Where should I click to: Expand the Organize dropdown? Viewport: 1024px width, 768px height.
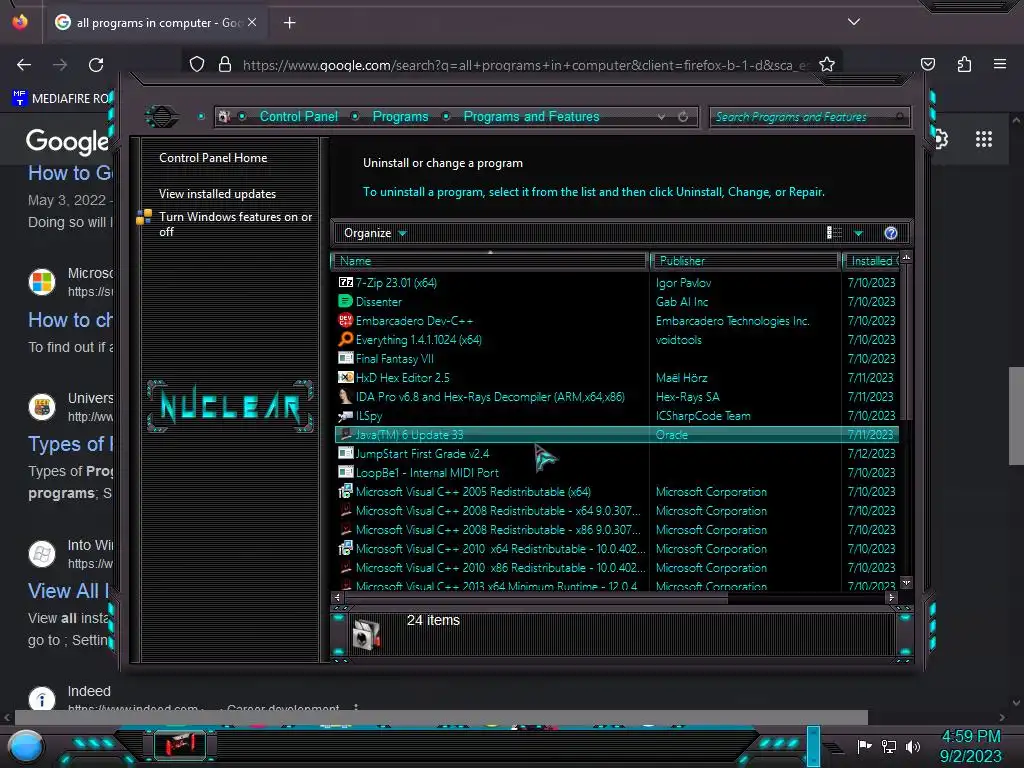click(374, 233)
